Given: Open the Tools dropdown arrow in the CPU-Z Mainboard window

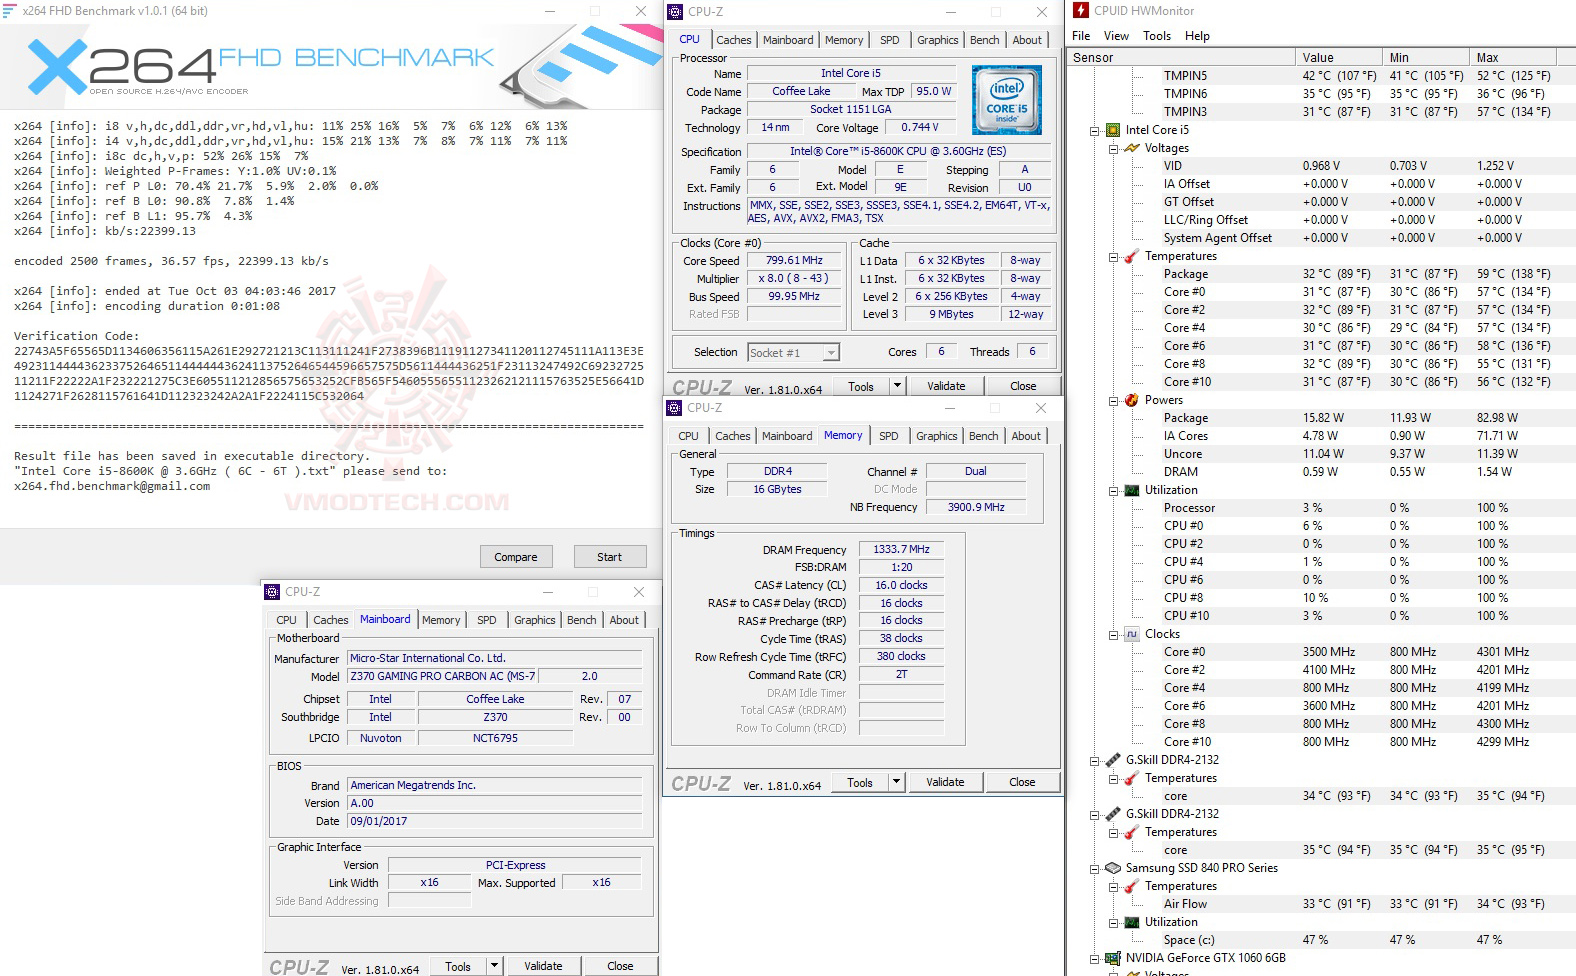Looking at the screenshot, I should click(494, 966).
